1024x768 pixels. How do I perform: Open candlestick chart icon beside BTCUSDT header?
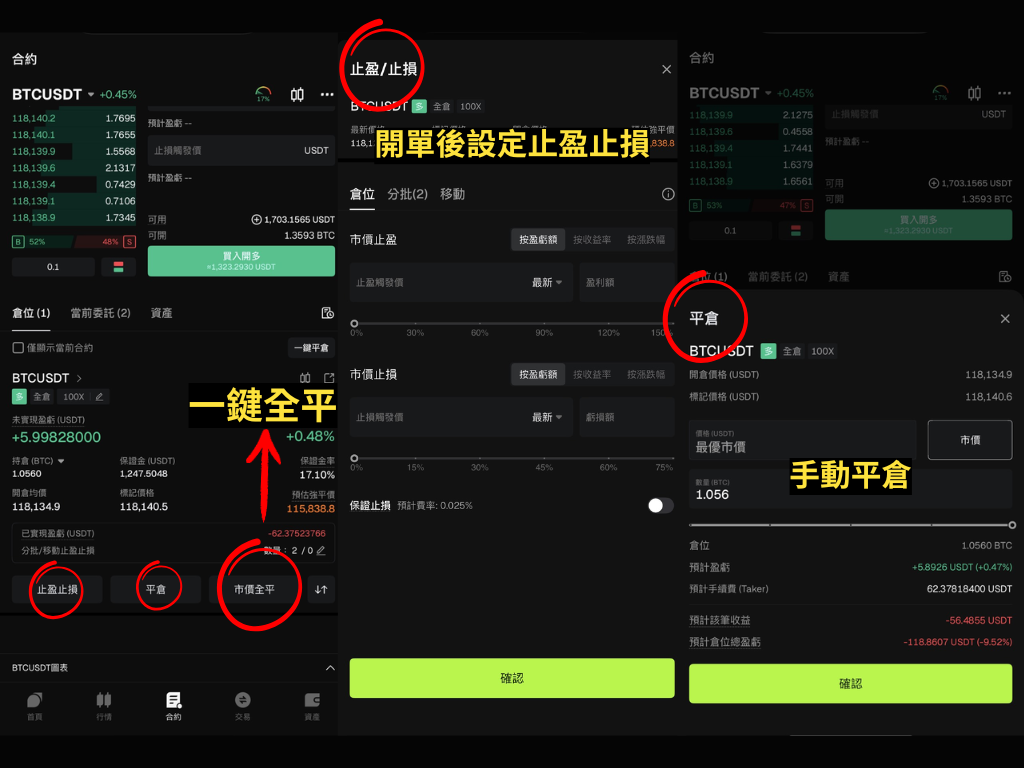(x=297, y=95)
